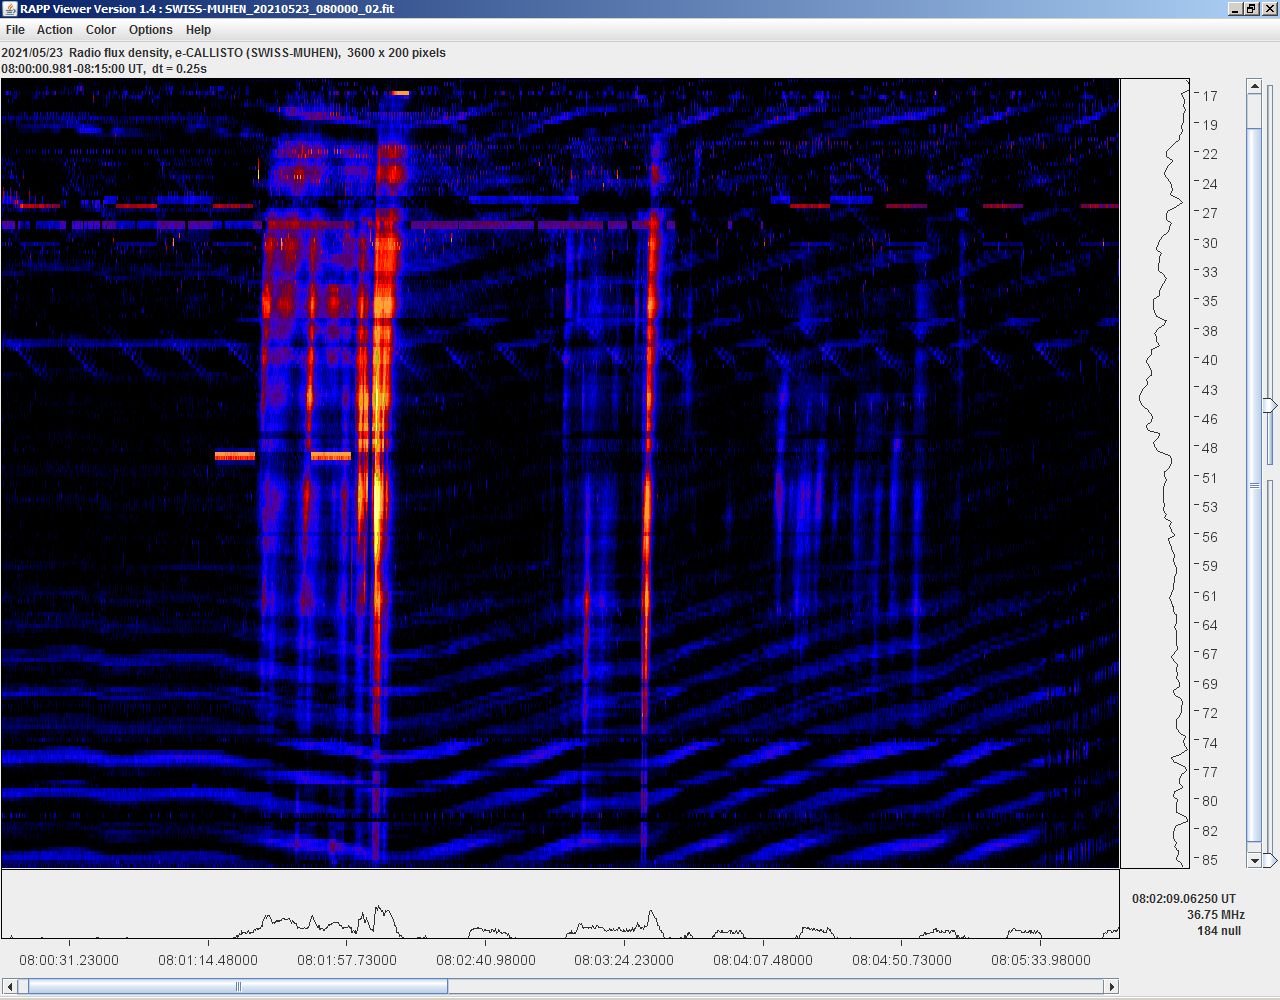Click time label 08:04:50.73000
This screenshot has width=1280, height=1000.
coord(902,960)
